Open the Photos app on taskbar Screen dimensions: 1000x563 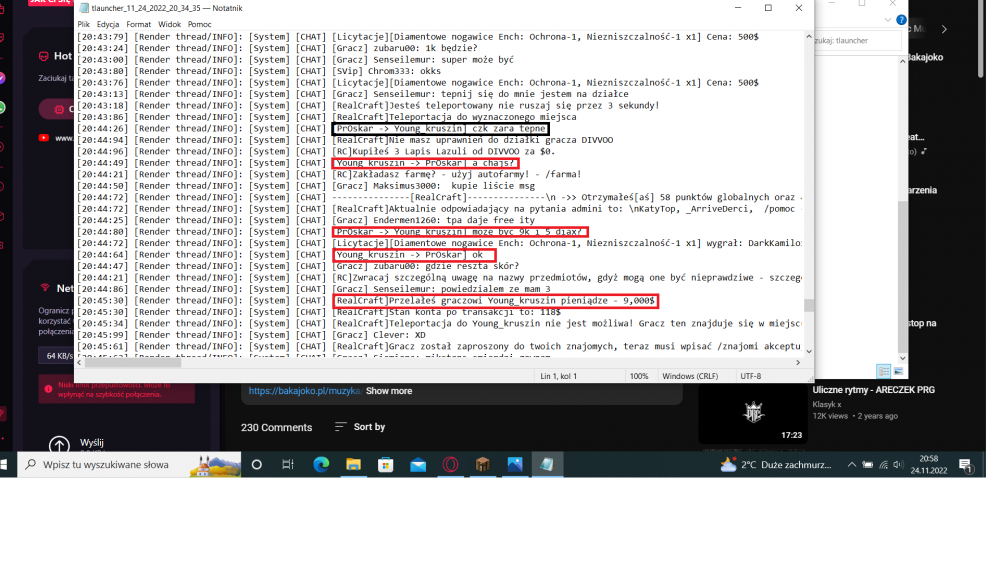tap(514, 465)
